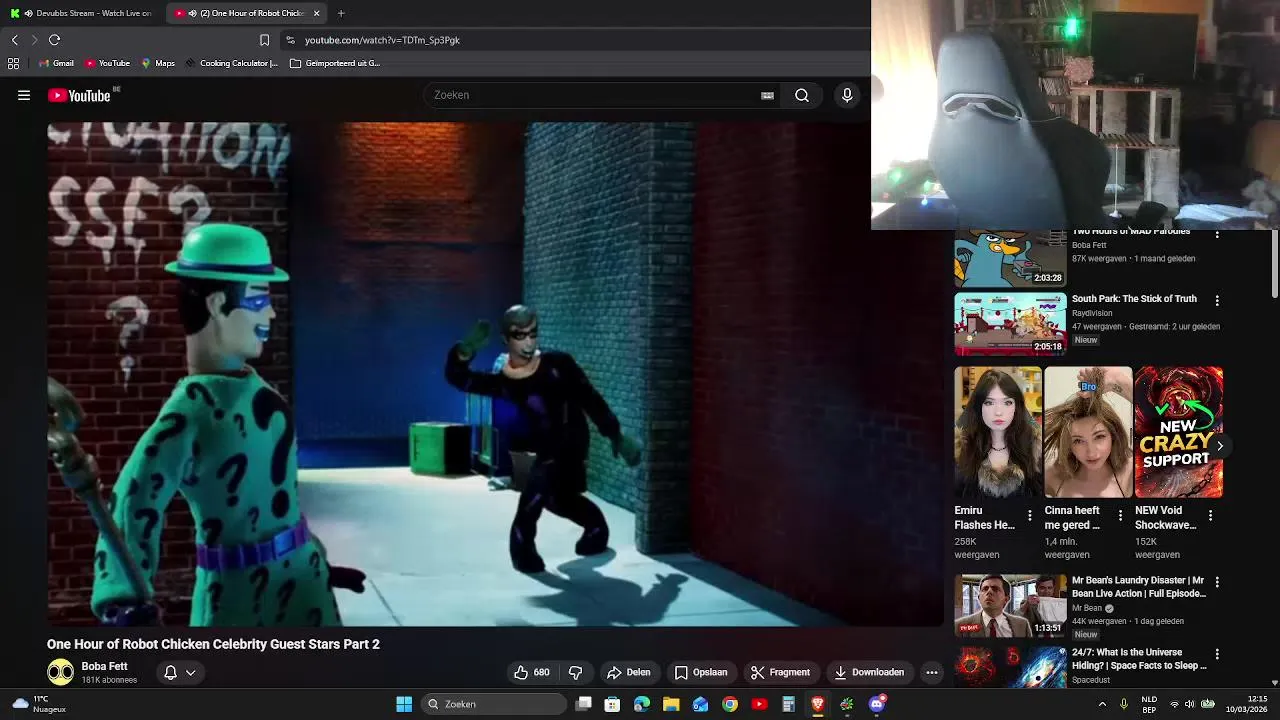Click the search magnifier button

point(802,95)
